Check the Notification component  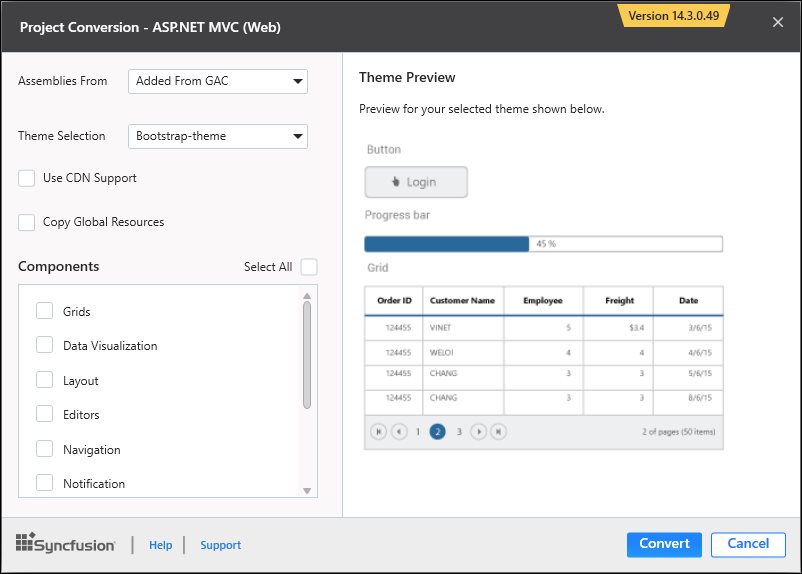44,482
